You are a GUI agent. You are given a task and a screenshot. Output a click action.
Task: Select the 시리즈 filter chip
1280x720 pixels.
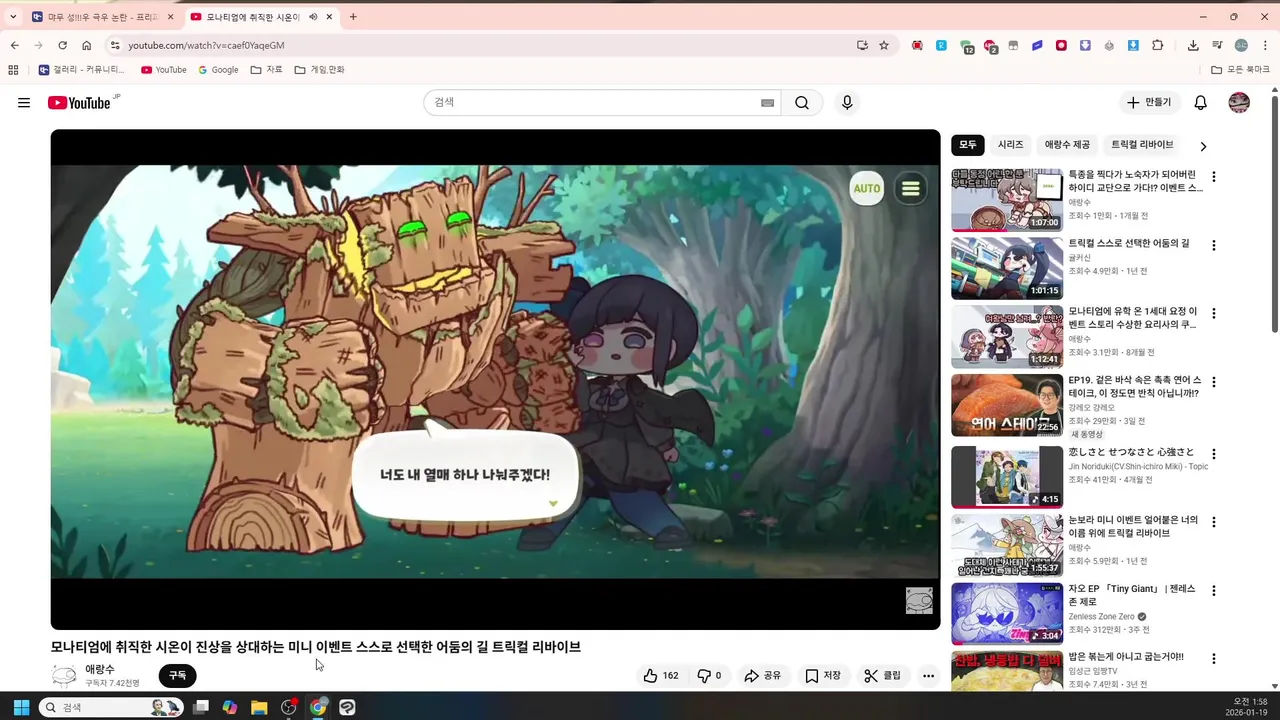coord(1011,145)
